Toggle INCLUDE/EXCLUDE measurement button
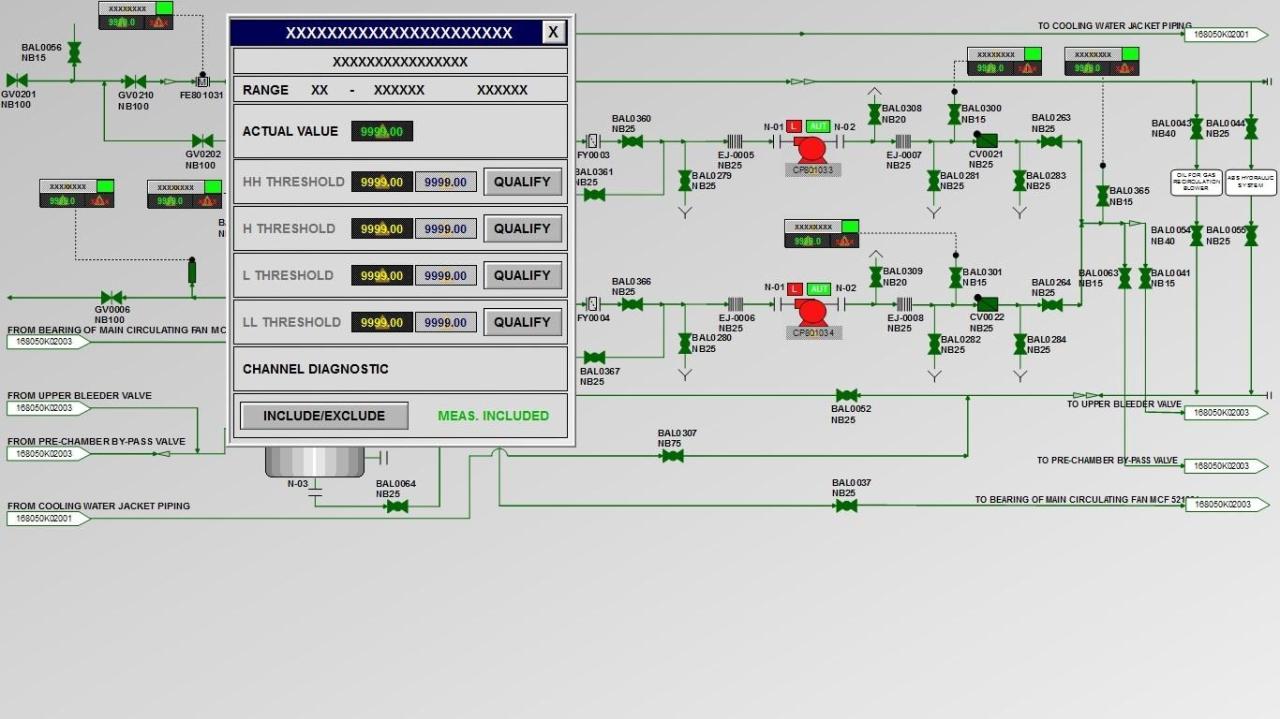The height and width of the screenshot is (719, 1280). [324, 416]
